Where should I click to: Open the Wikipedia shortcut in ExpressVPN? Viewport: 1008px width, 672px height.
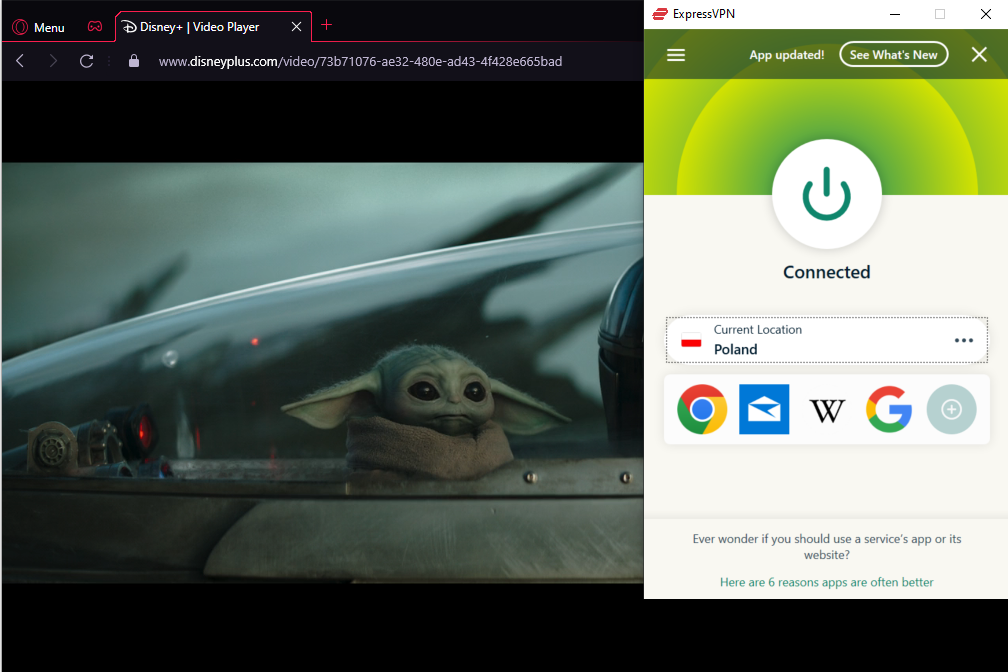pyautogui.click(x=827, y=410)
